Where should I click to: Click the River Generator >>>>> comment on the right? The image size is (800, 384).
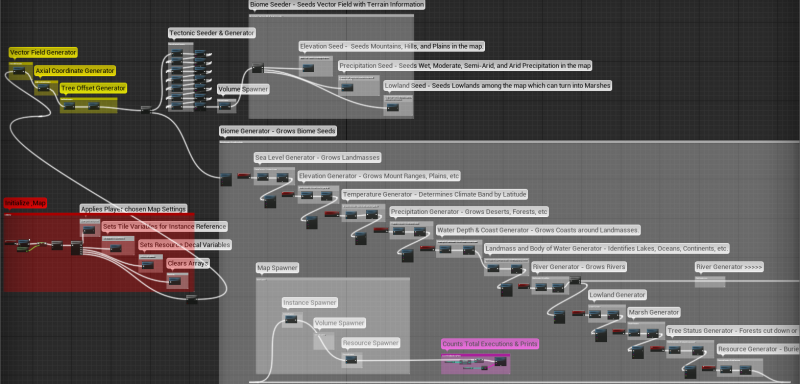pyautogui.click(x=730, y=267)
